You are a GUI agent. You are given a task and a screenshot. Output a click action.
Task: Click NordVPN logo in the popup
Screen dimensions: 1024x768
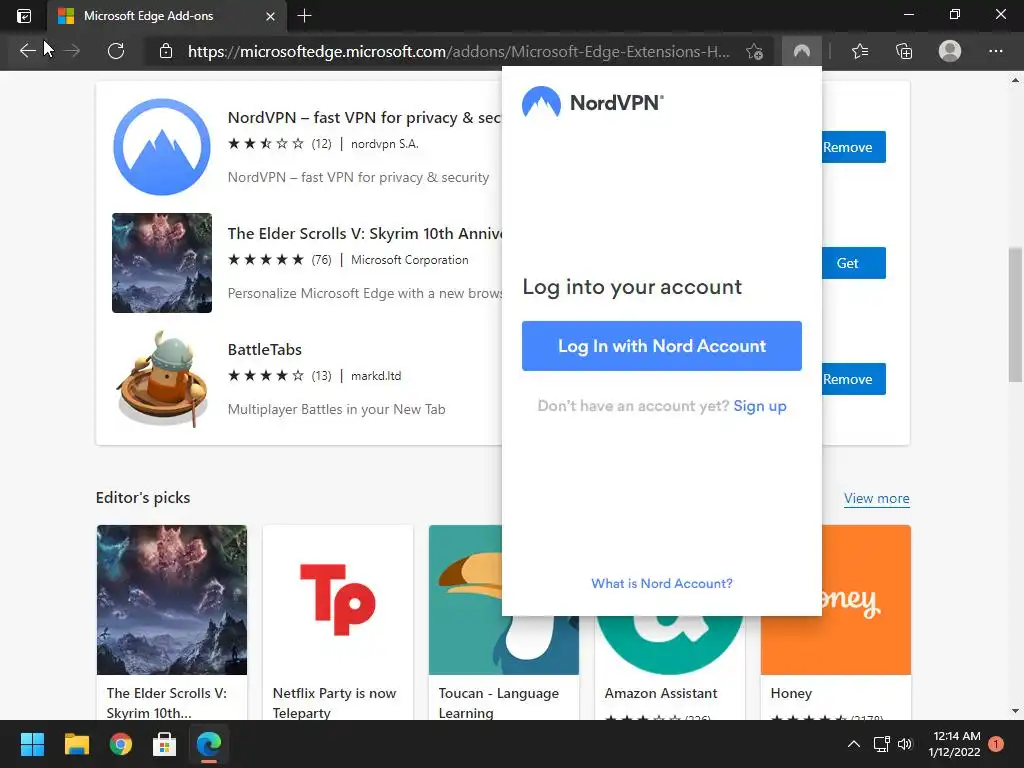pos(592,103)
